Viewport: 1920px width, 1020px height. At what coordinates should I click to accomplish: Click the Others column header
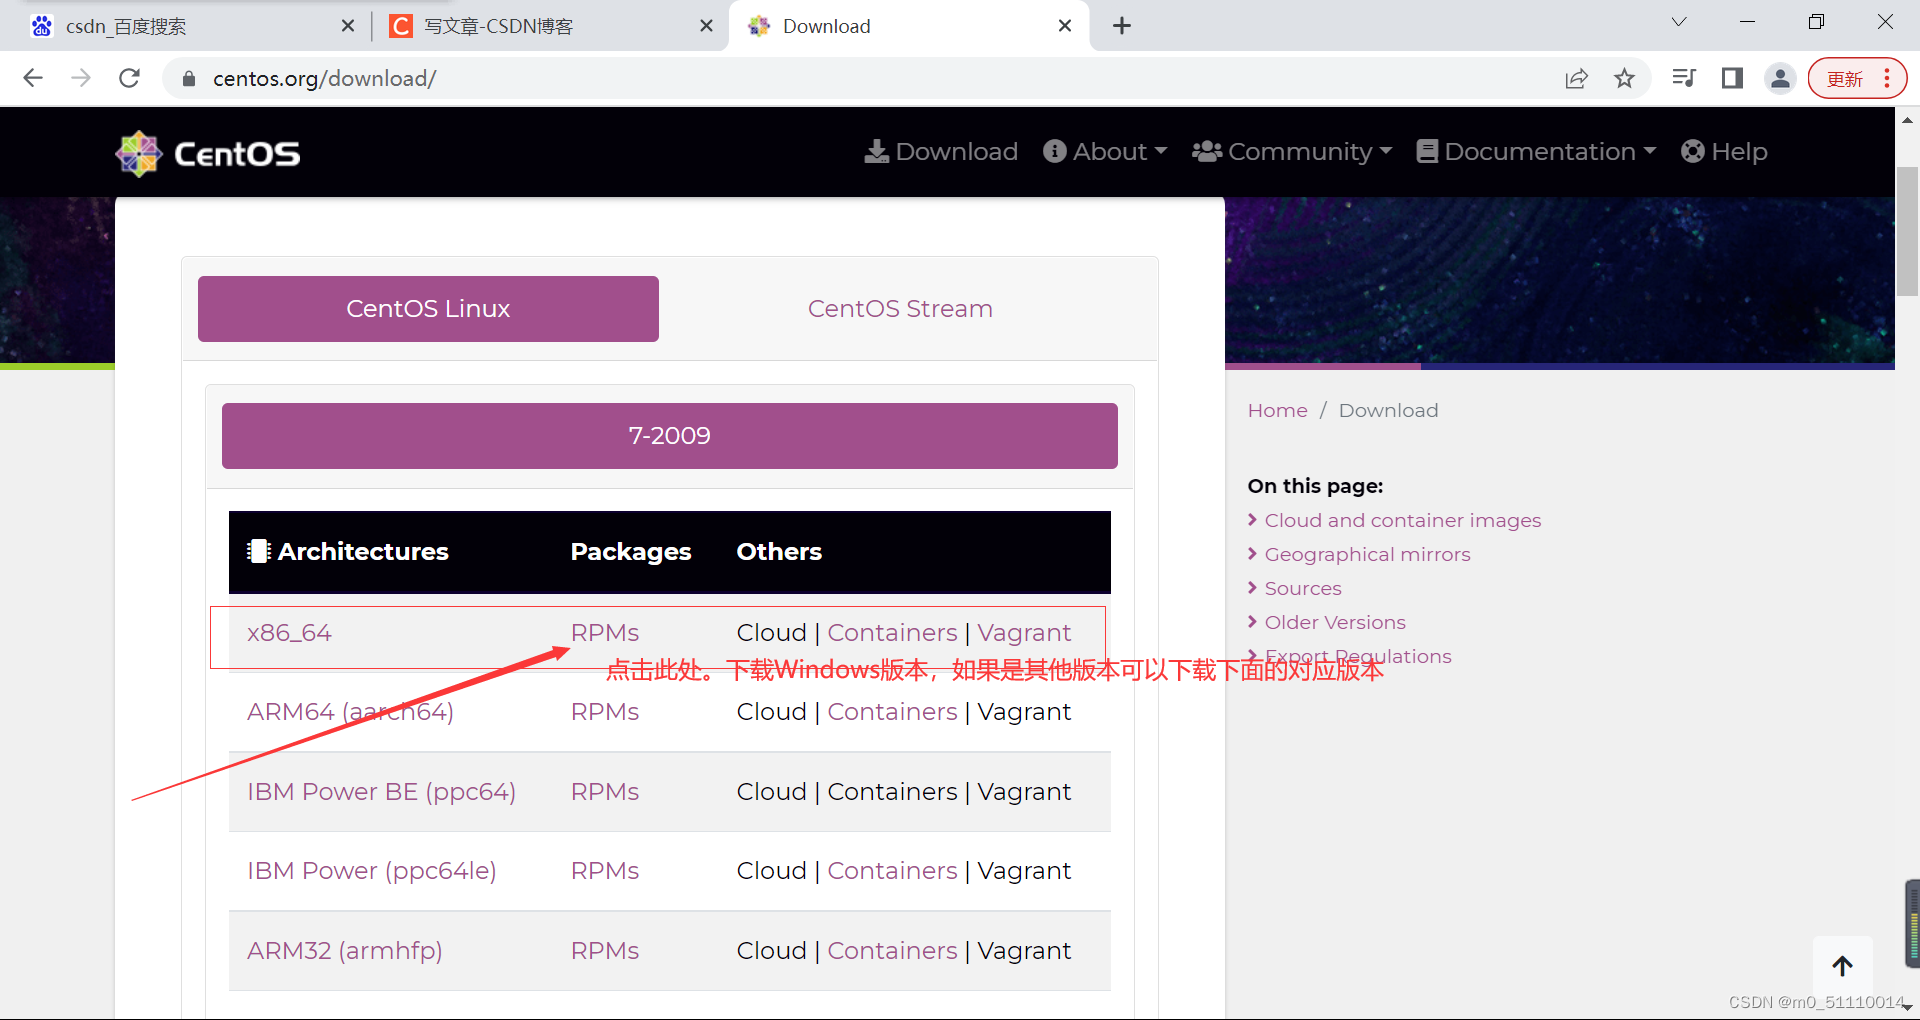click(779, 552)
